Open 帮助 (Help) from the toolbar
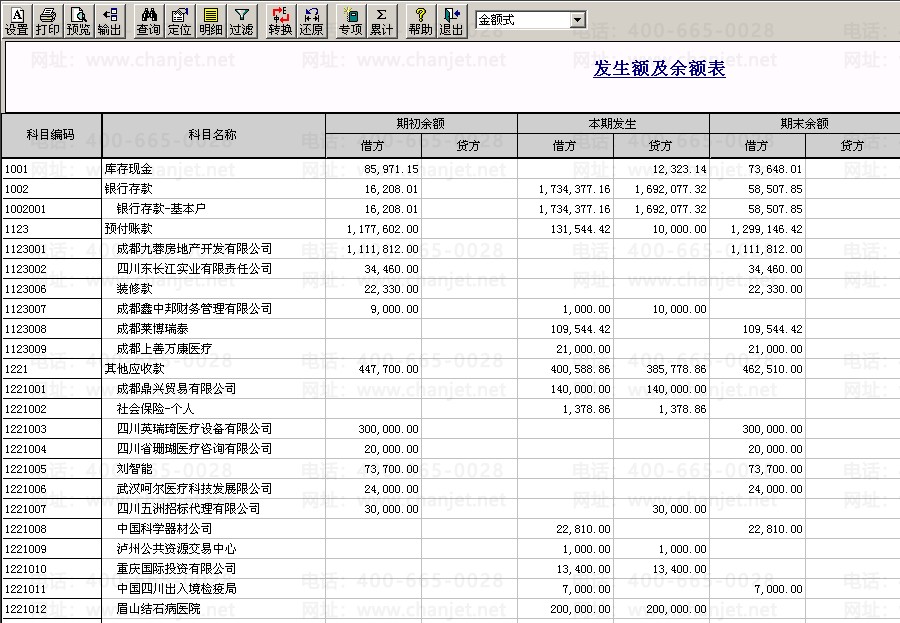Screen dimensions: 900x623 pyautogui.click(x=421, y=20)
